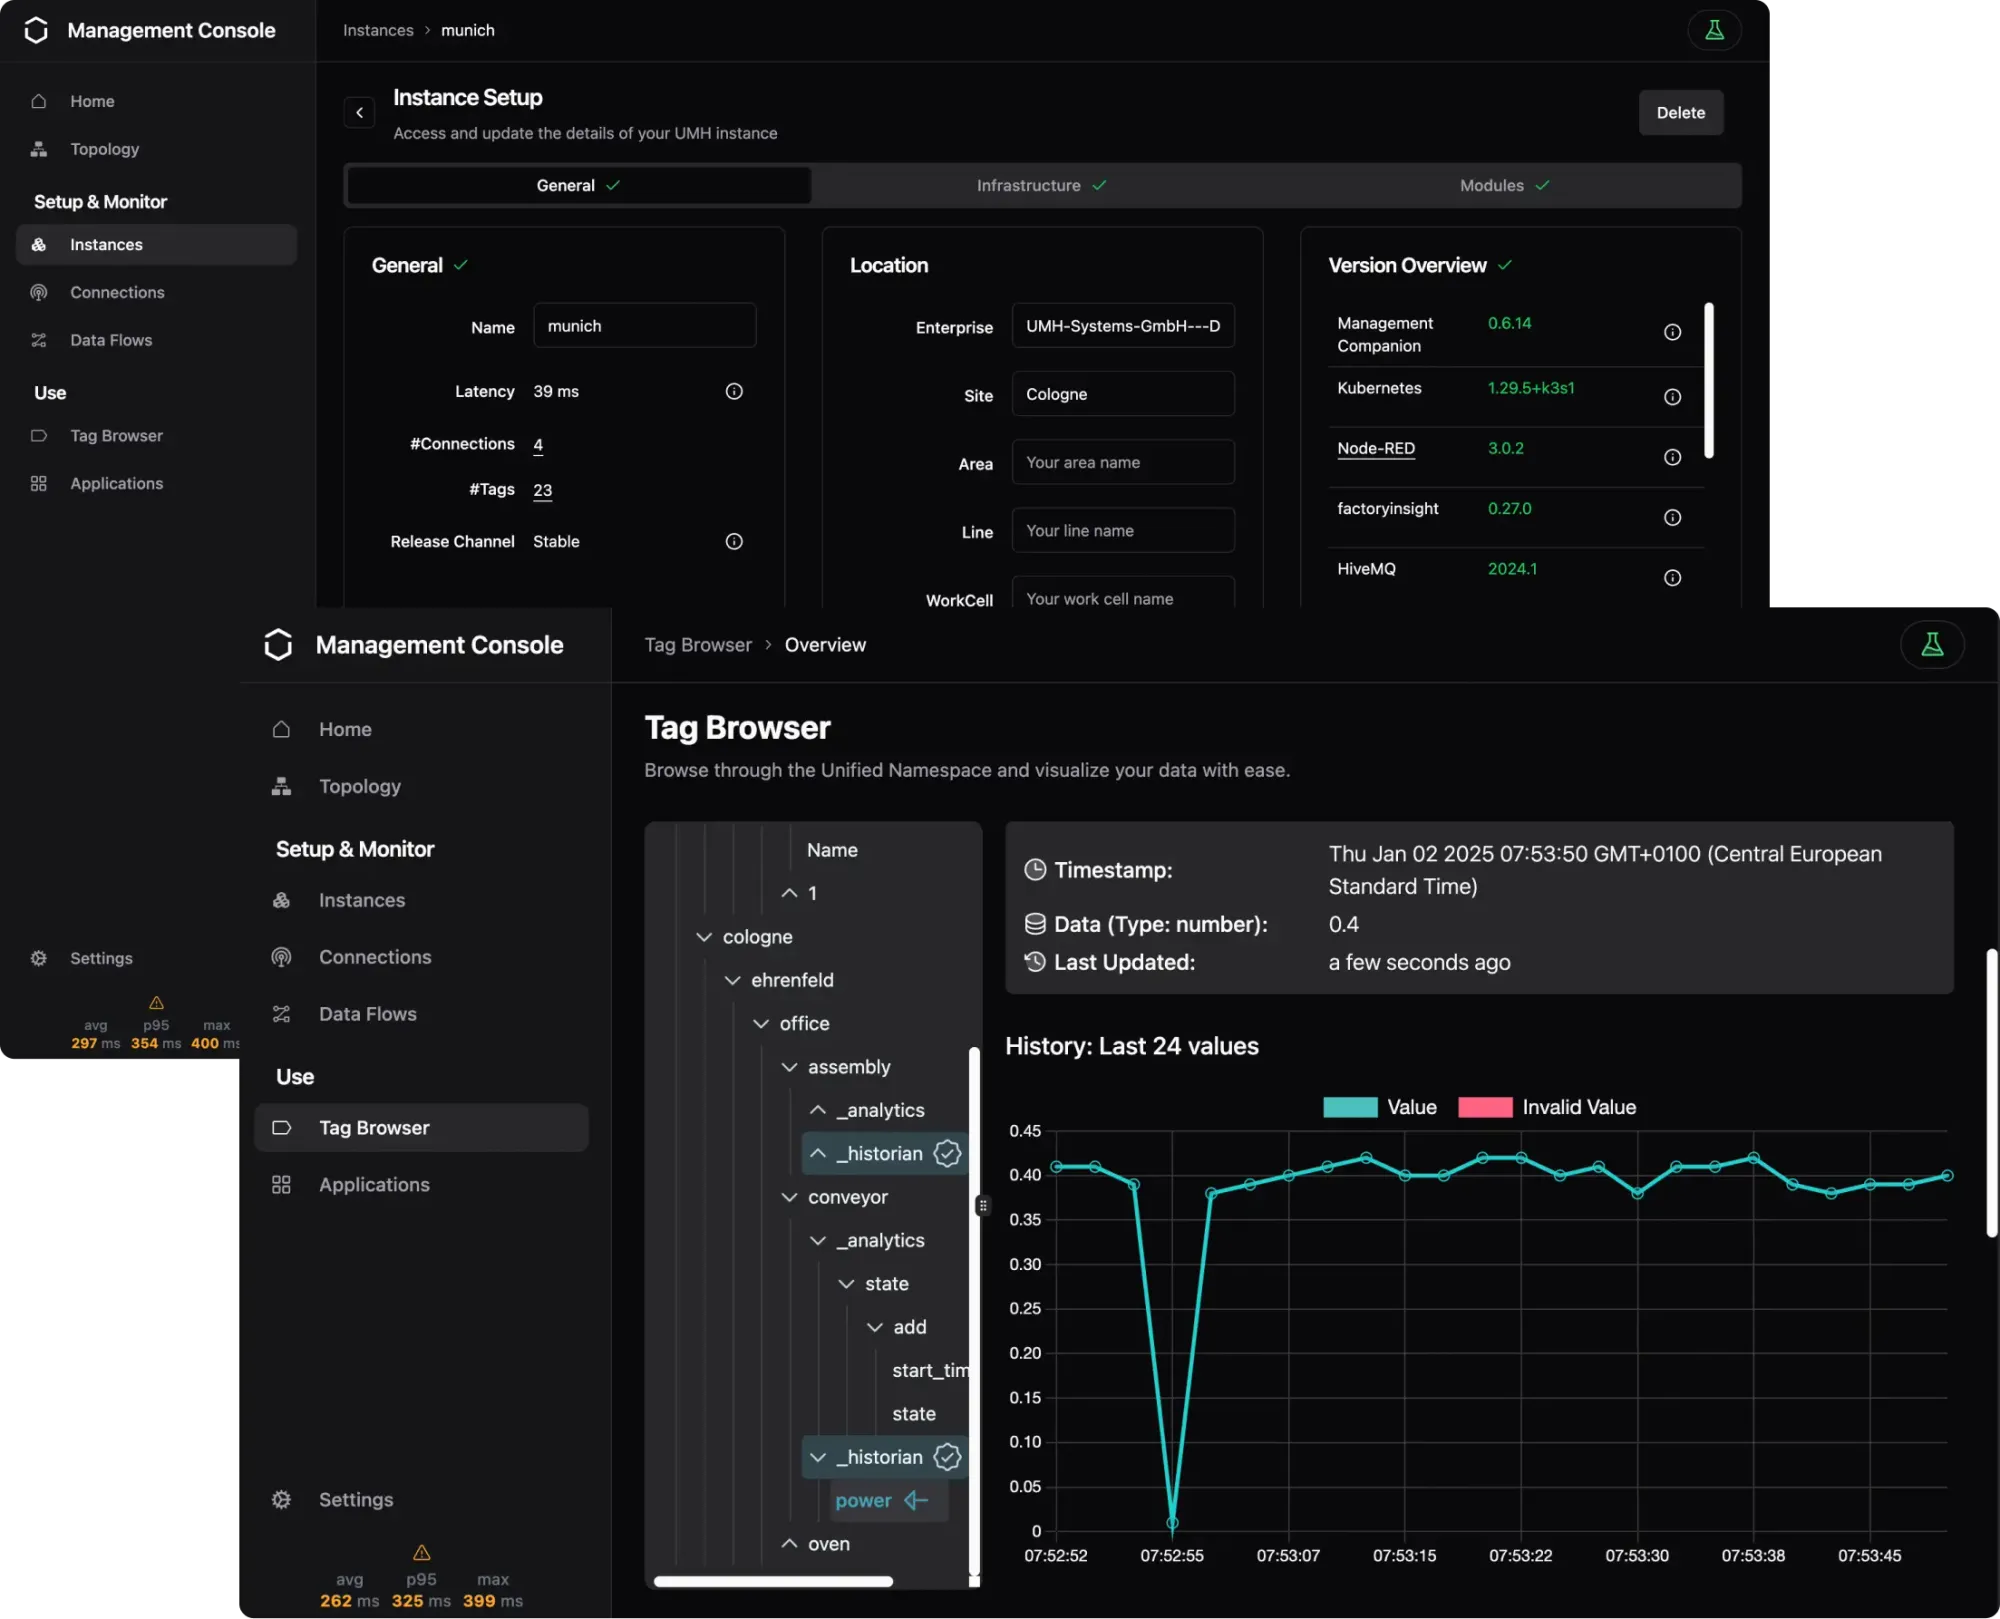Image resolution: width=2000 pixels, height=1619 pixels.
Task: Expand the oven tree node
Action: (789, 1543)
